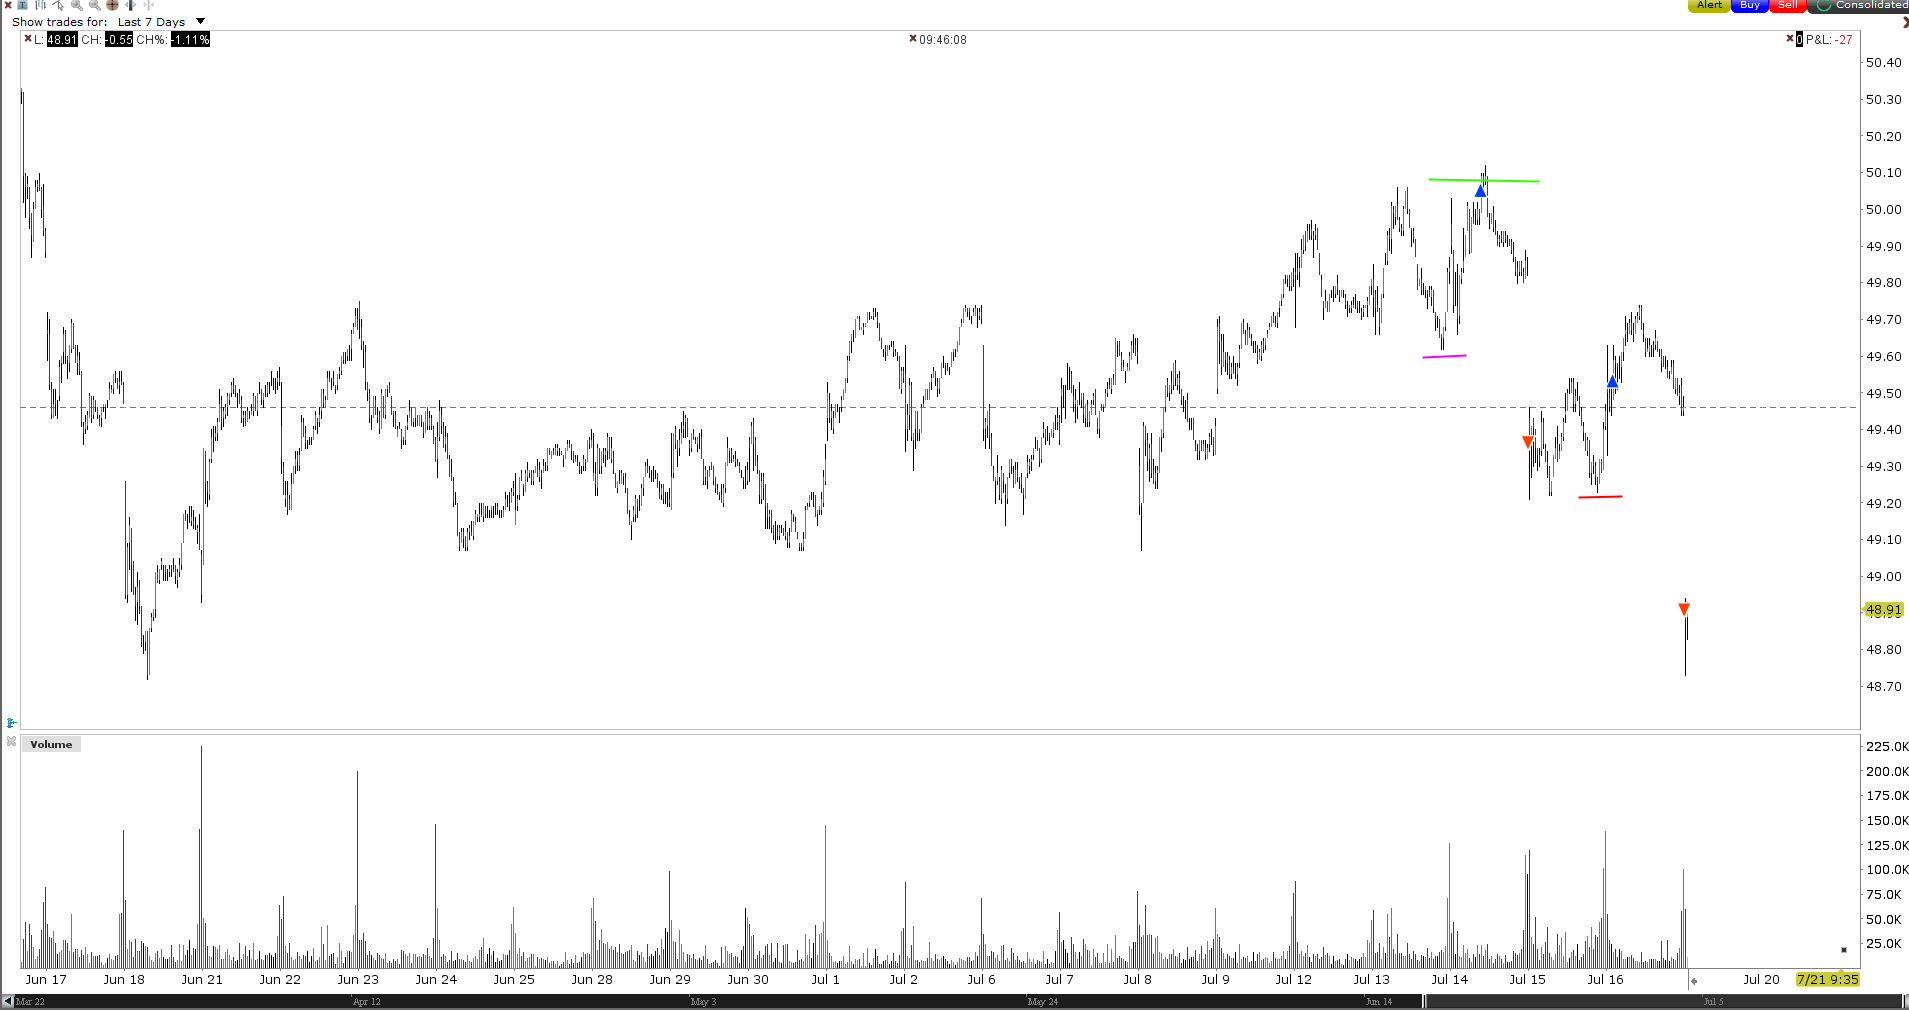The height and width of the screenshot is (1010, 1909).
Task: Click the CH% value -1.11%
Action: click(x=190, y=40)
